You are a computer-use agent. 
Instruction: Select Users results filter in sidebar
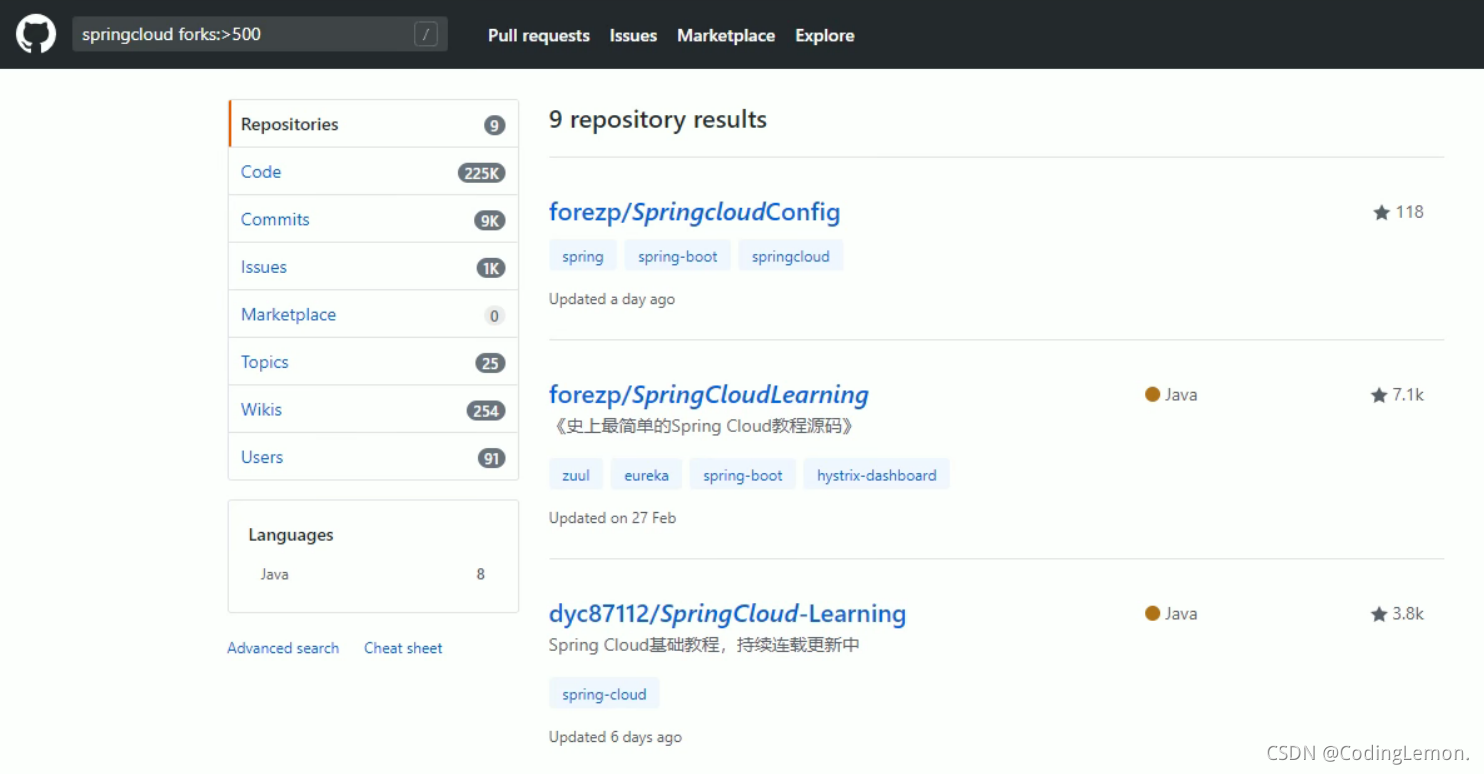tap(373, 457)
